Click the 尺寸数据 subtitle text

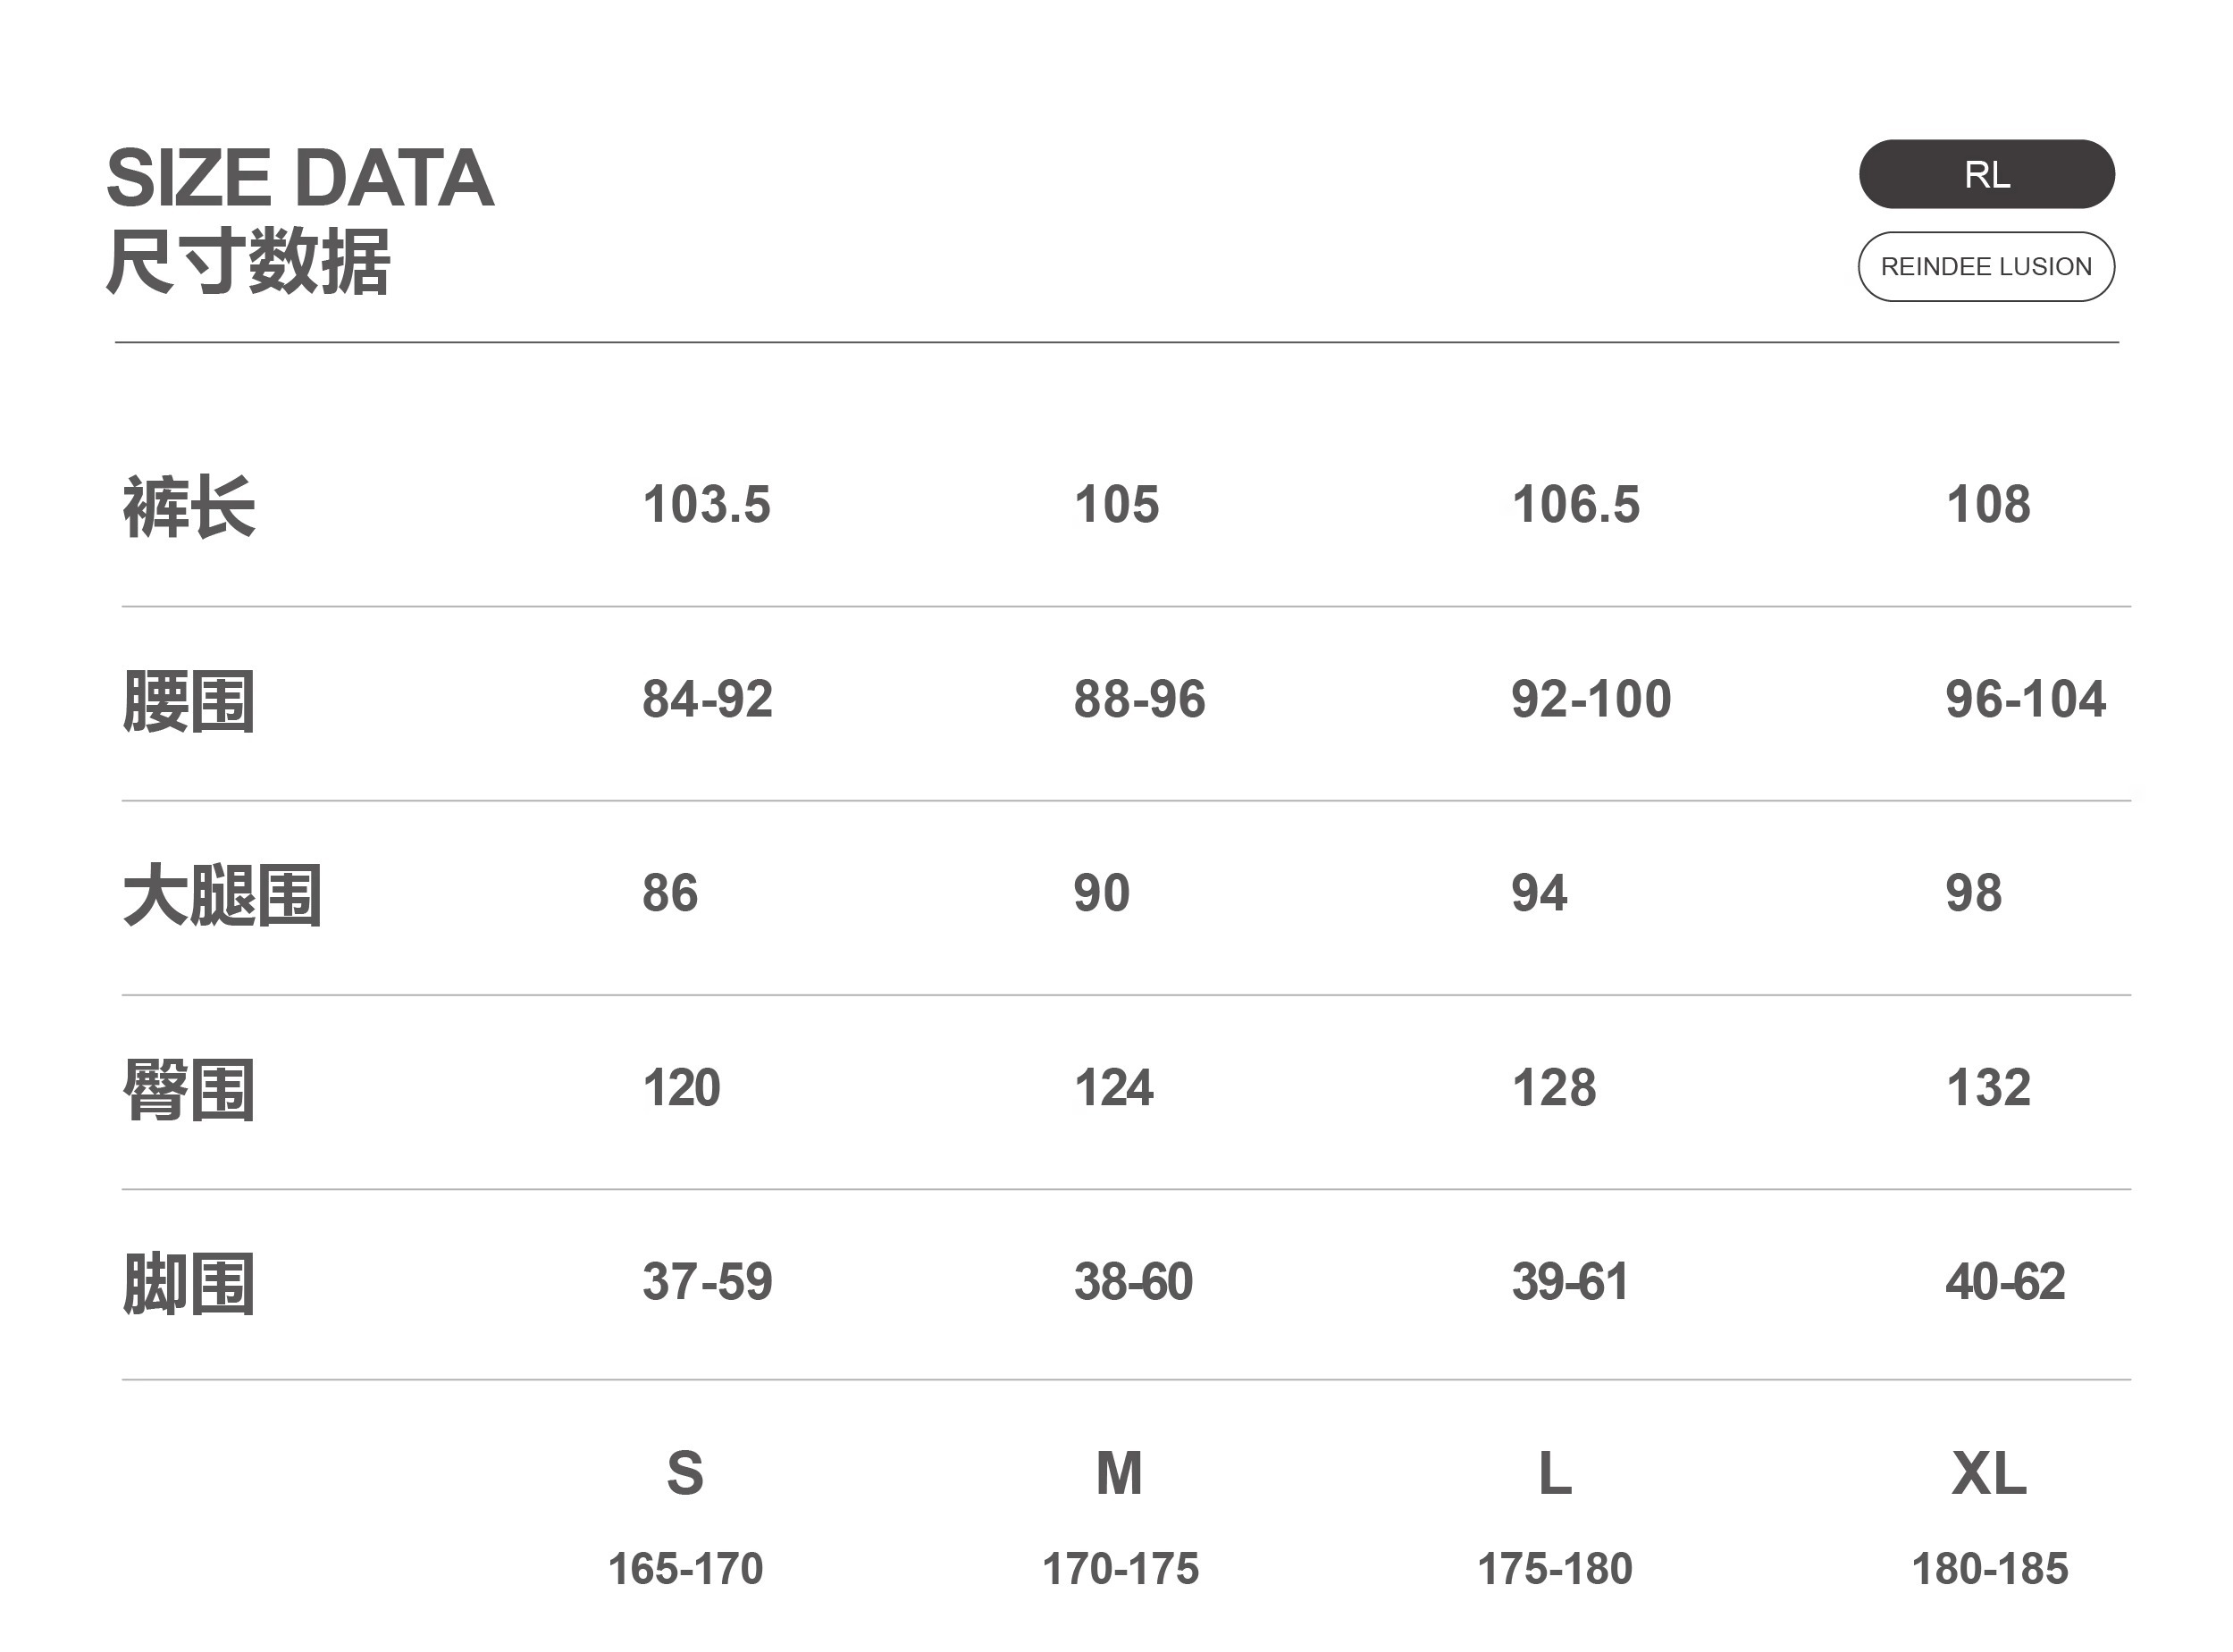tap(248, 262)
